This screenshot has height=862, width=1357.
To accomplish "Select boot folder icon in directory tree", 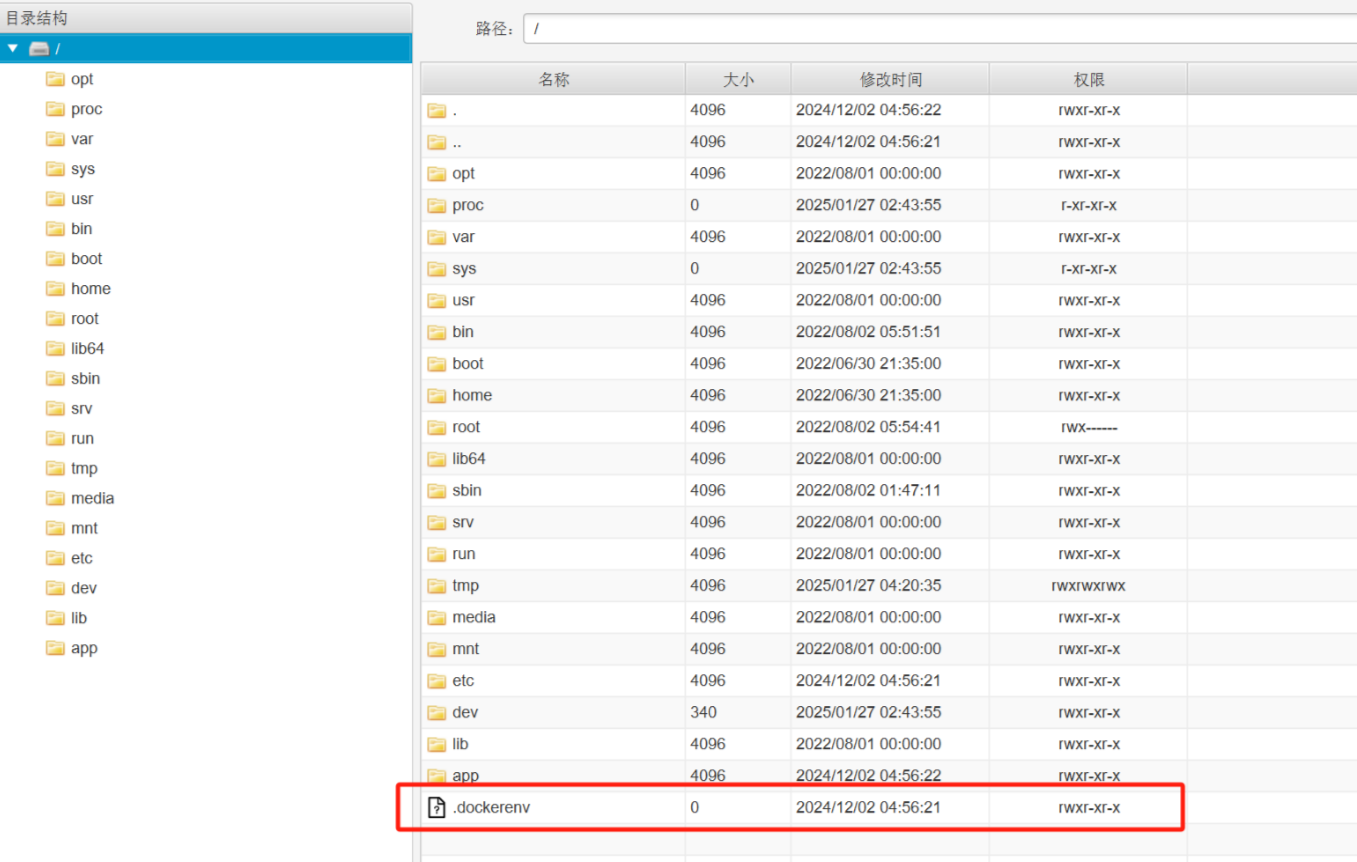I will click(x=55, y=258).
